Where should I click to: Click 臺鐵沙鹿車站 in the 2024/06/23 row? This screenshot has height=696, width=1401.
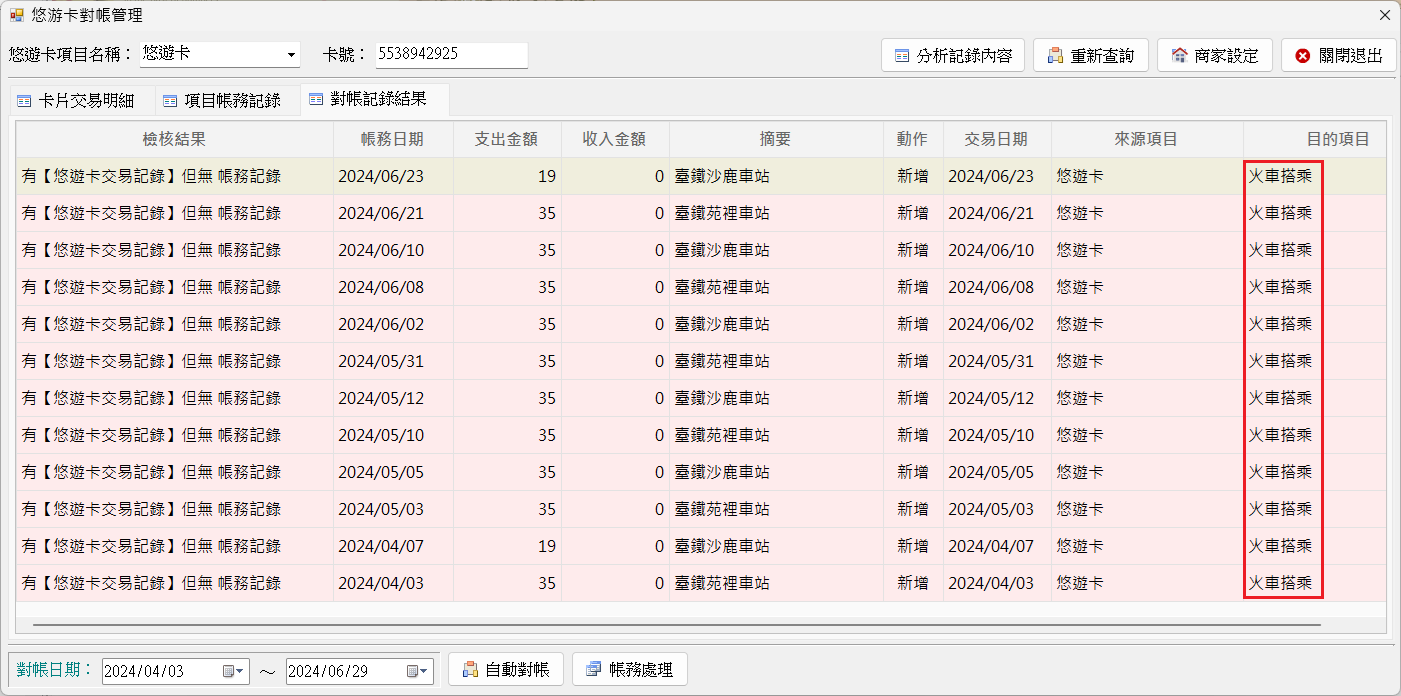pyautogui.click(x=722, y=176)
